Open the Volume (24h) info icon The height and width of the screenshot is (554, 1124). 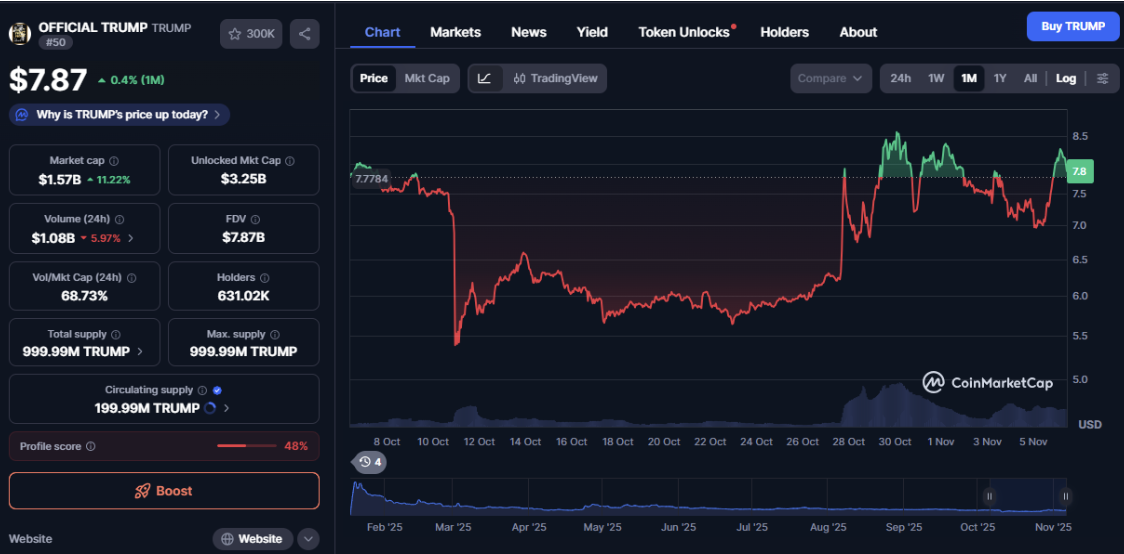pos(119,219)
